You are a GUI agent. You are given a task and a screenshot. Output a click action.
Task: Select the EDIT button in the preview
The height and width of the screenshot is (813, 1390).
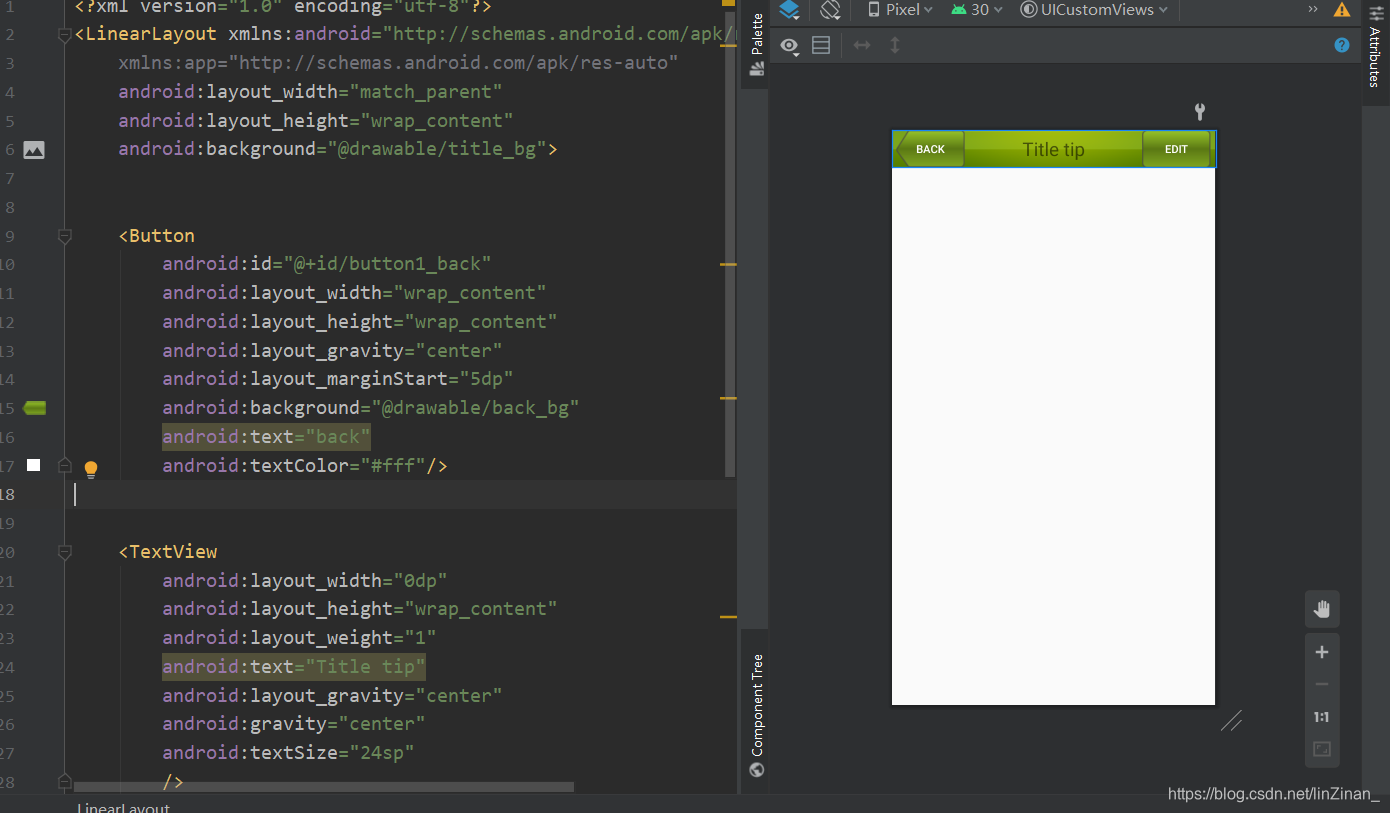pos(1176,149)
